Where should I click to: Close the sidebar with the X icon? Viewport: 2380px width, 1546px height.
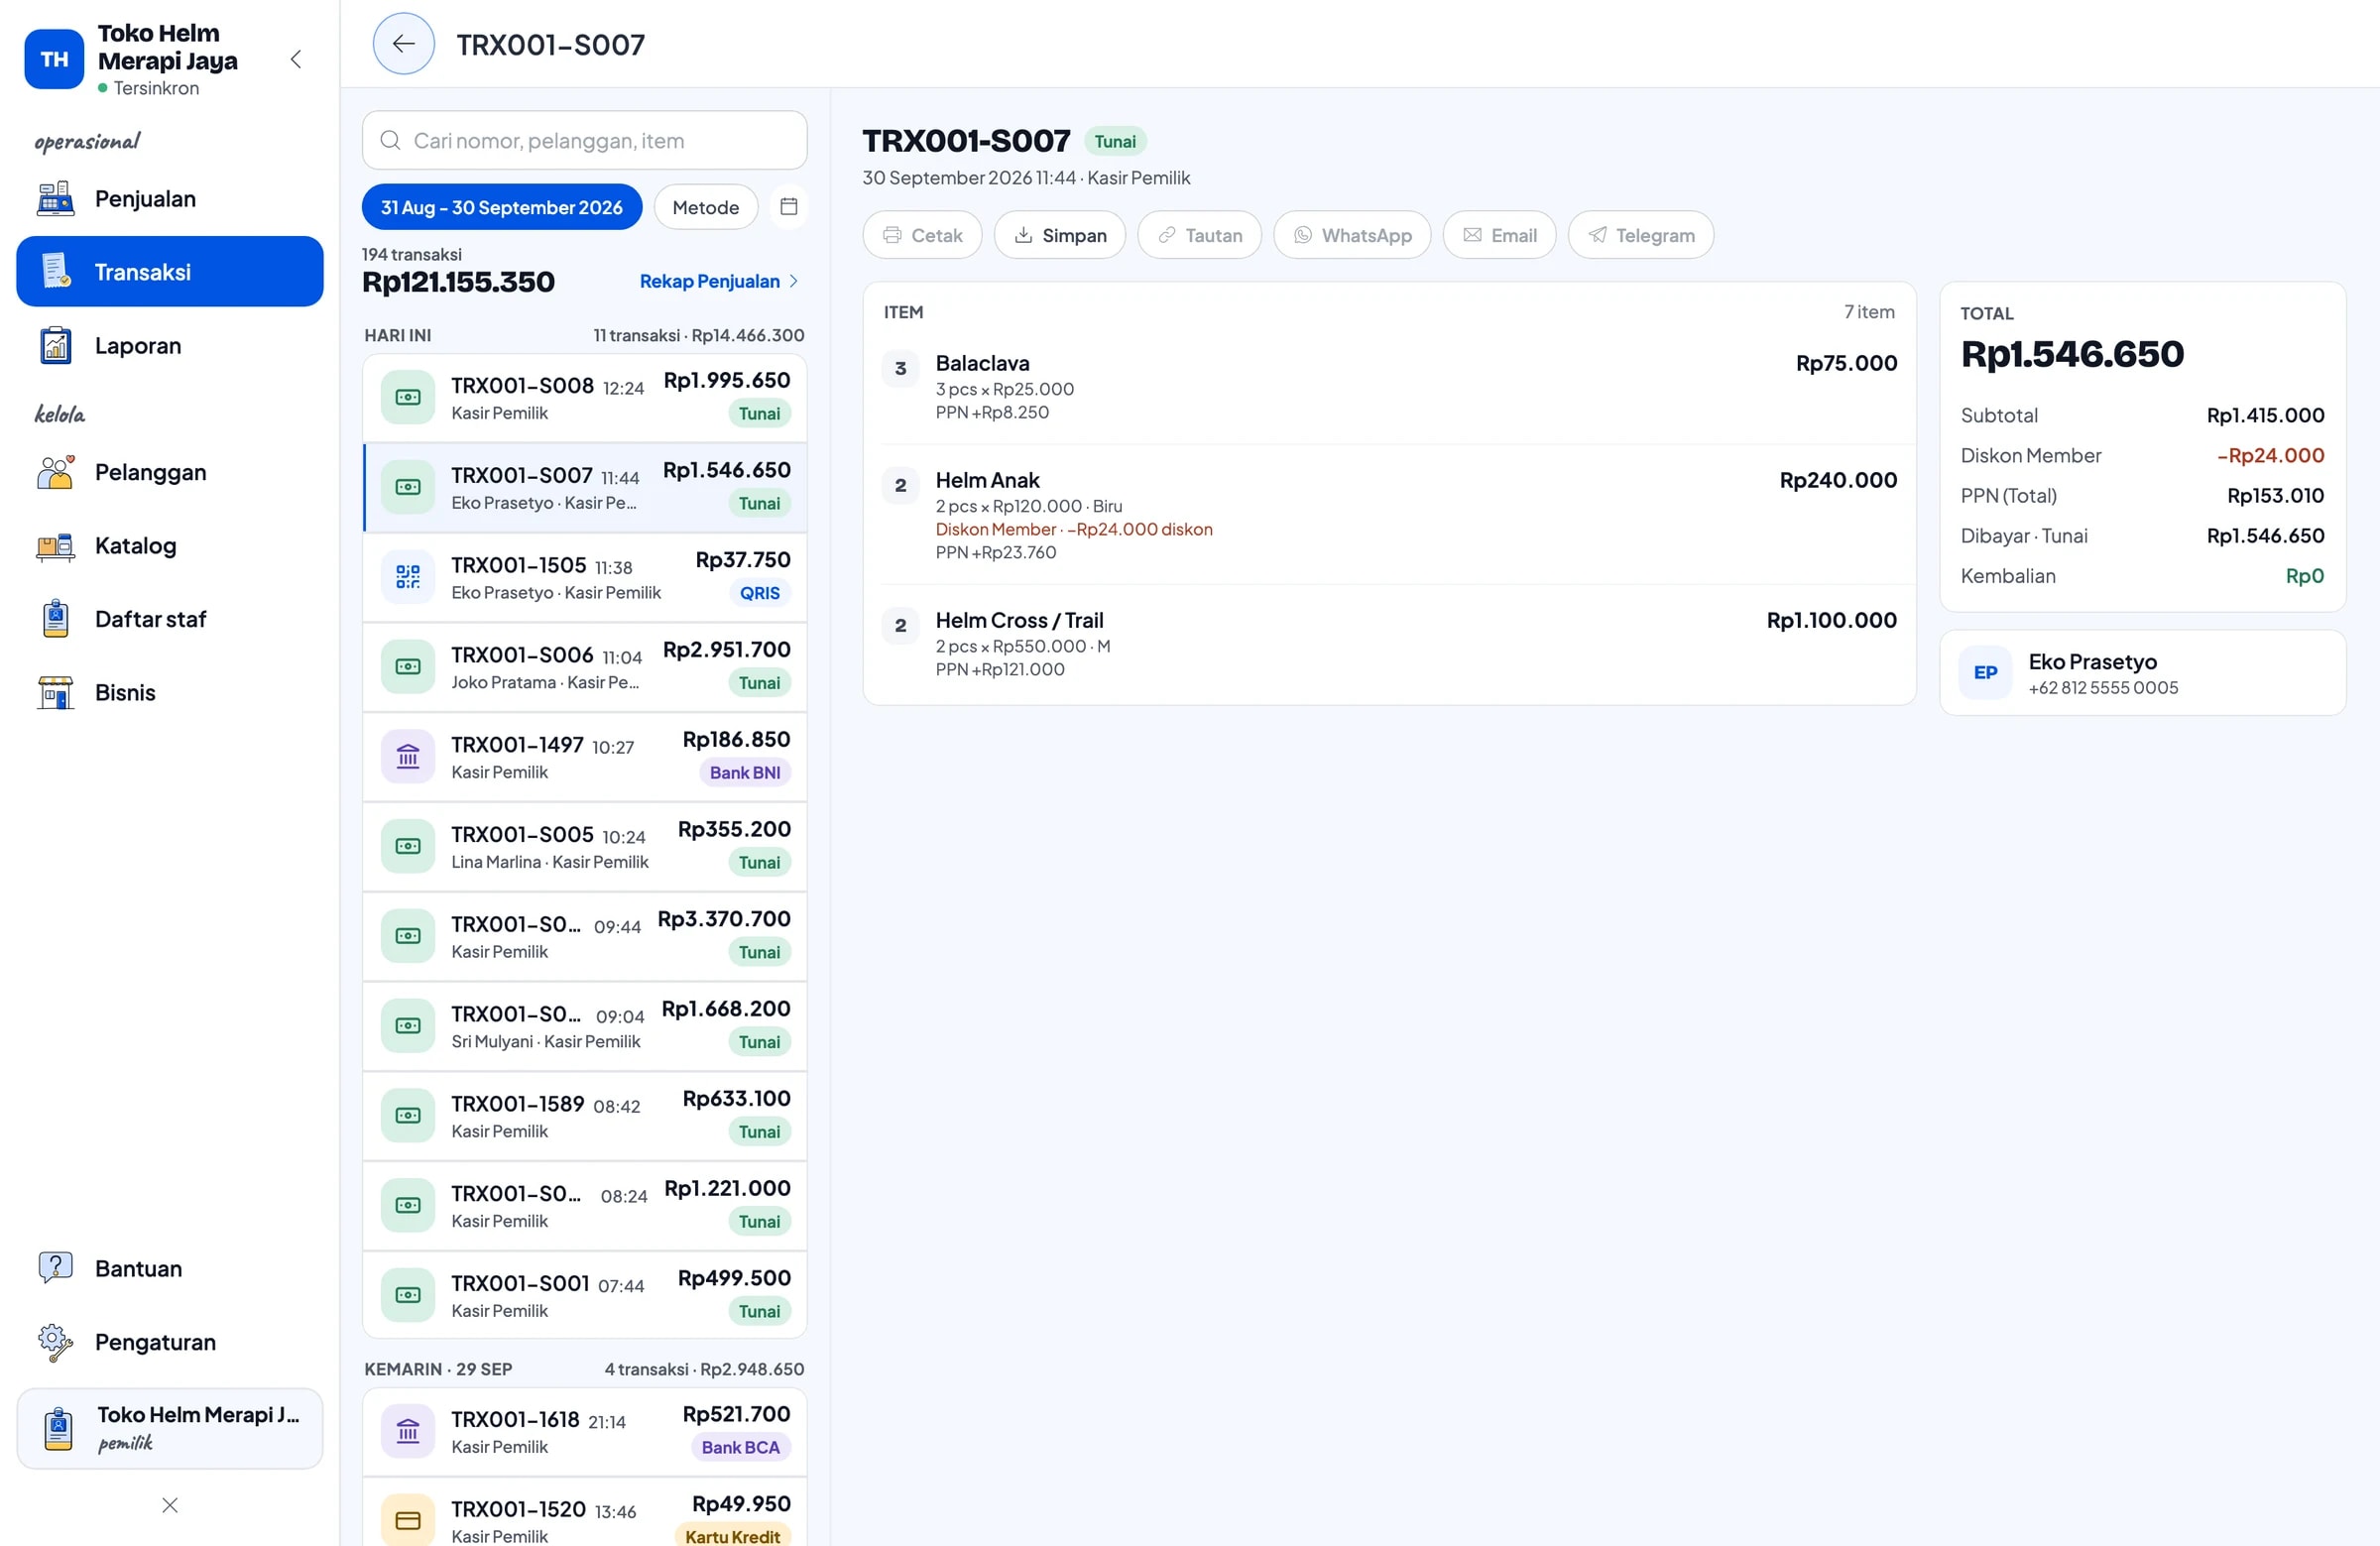(170, 1505)
